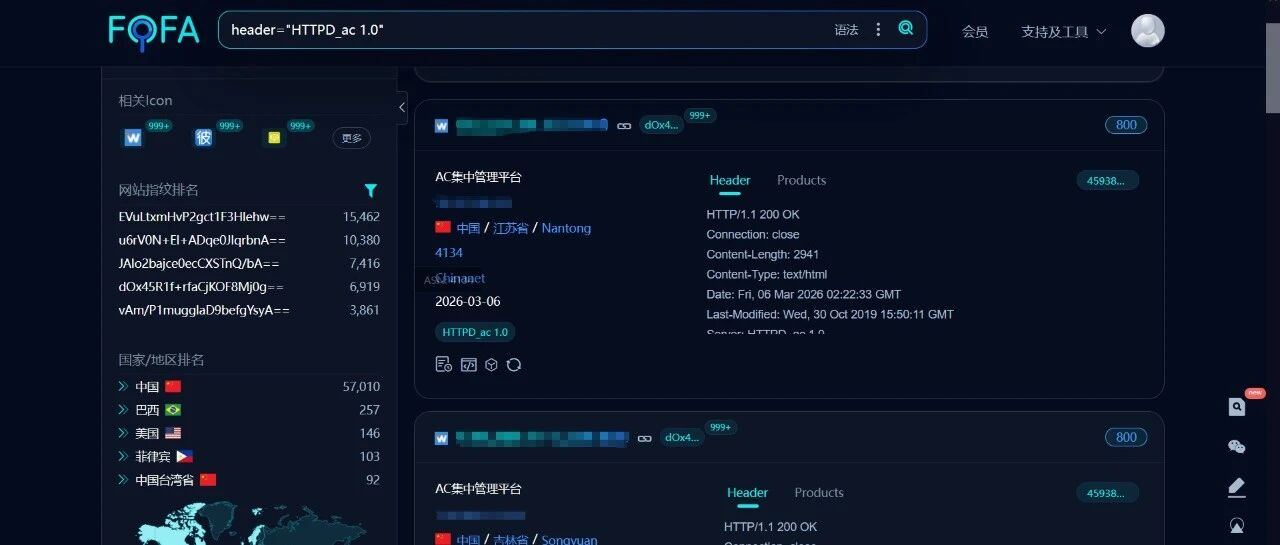
Task: Switch to Products tab in Nantong card
Action: [x=802, y=180]
